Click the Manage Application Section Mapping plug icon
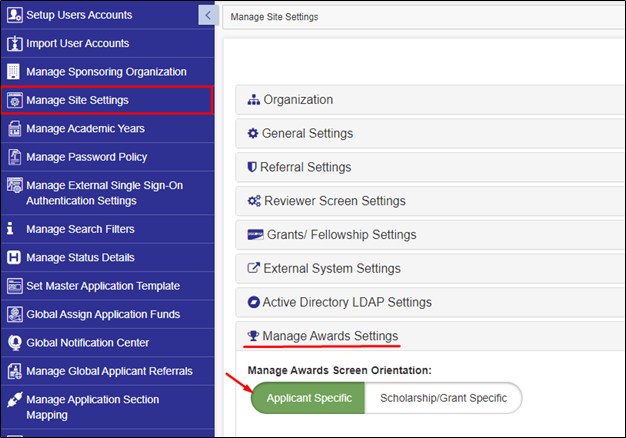The height and width of the screenshot is (438, 626). tap(15, 399)
